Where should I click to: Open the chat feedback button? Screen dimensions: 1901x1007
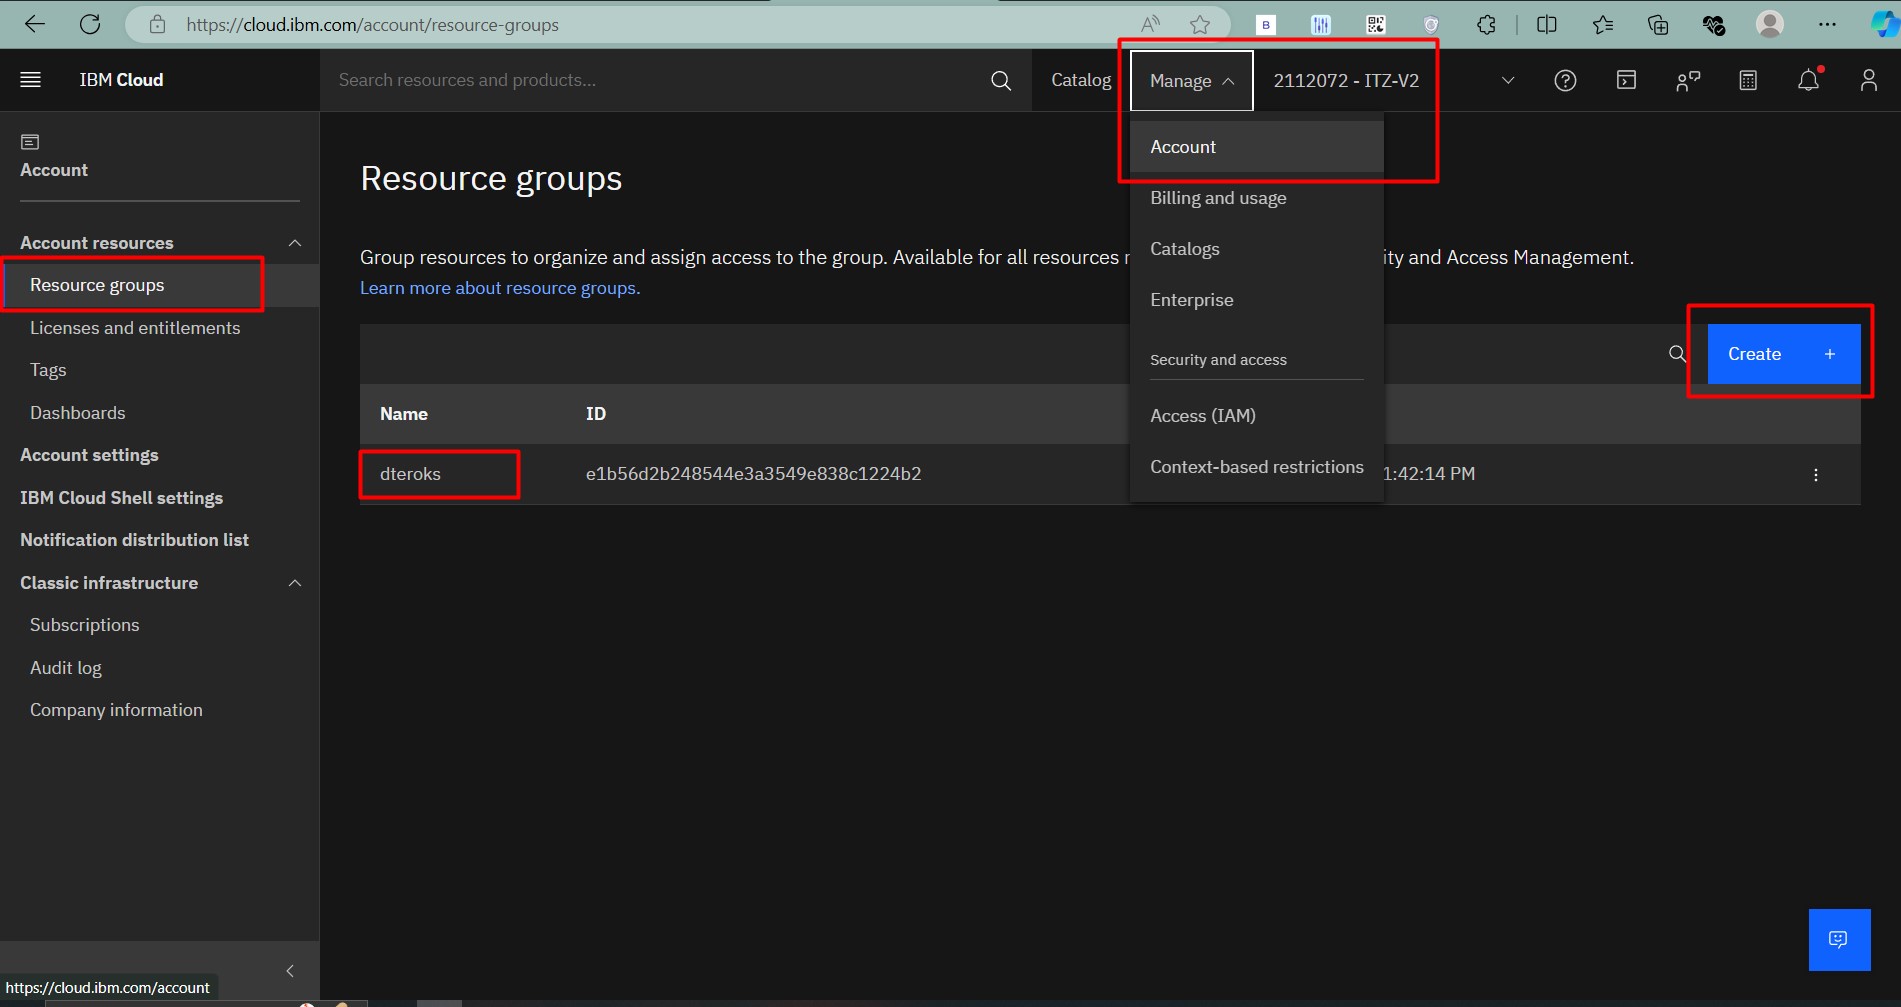tap(1839, 939)
